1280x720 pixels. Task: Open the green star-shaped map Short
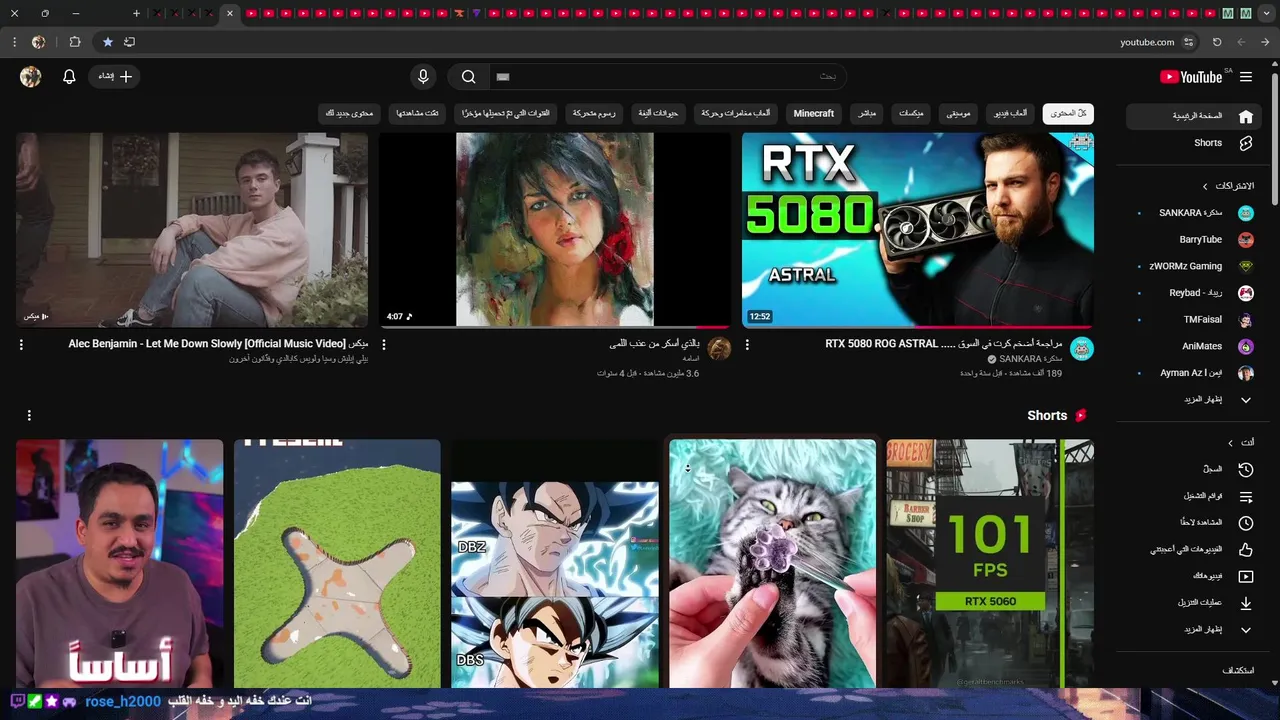pos(337,564)
